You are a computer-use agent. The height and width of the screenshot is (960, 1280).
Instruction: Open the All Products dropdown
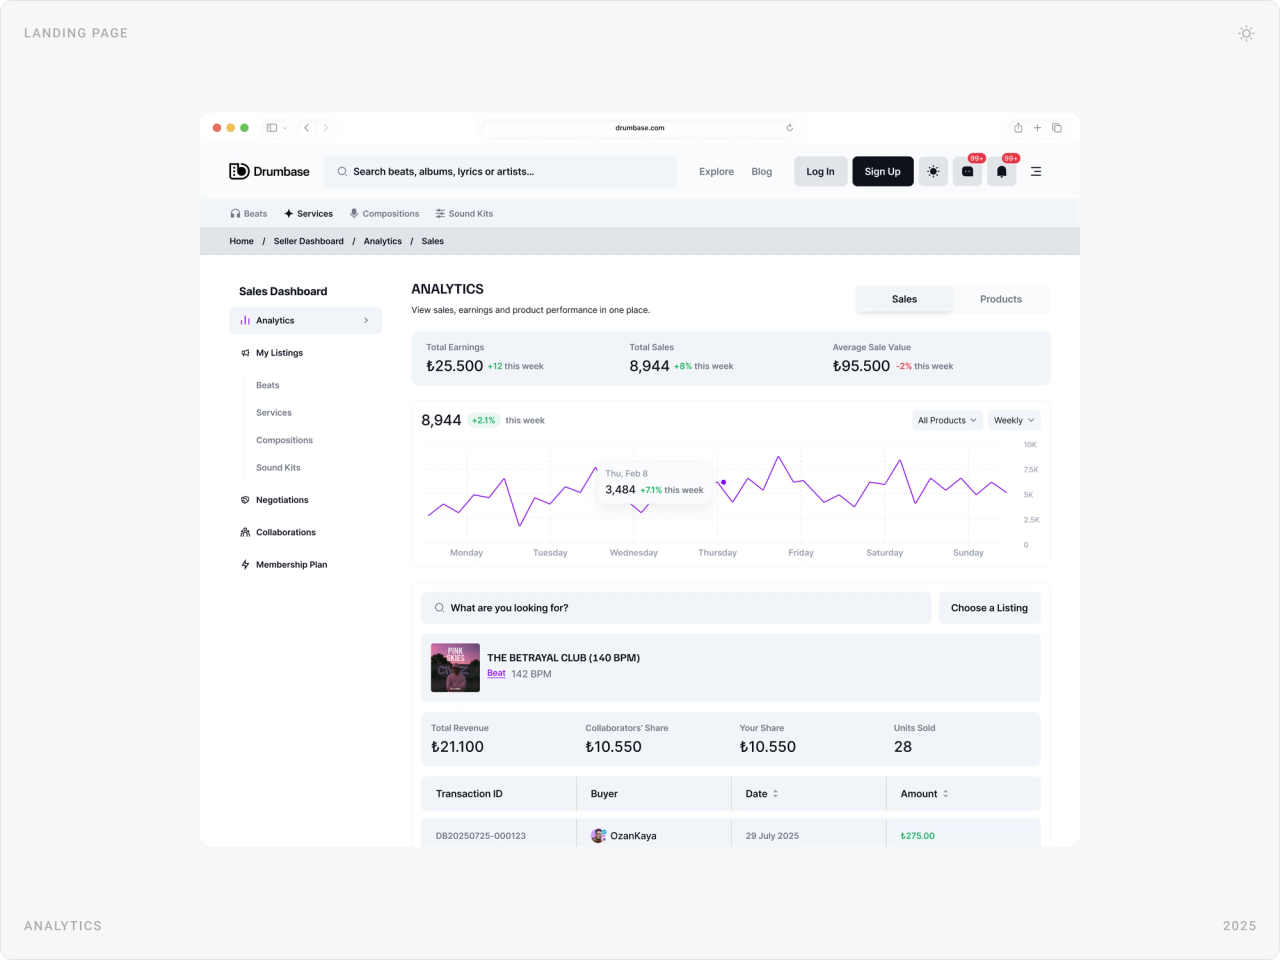pos(948,420)
